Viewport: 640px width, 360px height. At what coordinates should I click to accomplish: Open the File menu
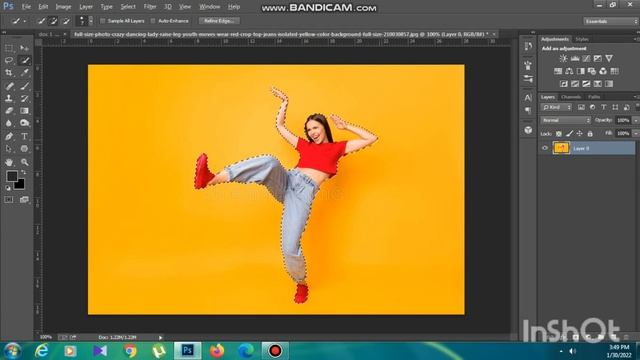click(26, 7)
